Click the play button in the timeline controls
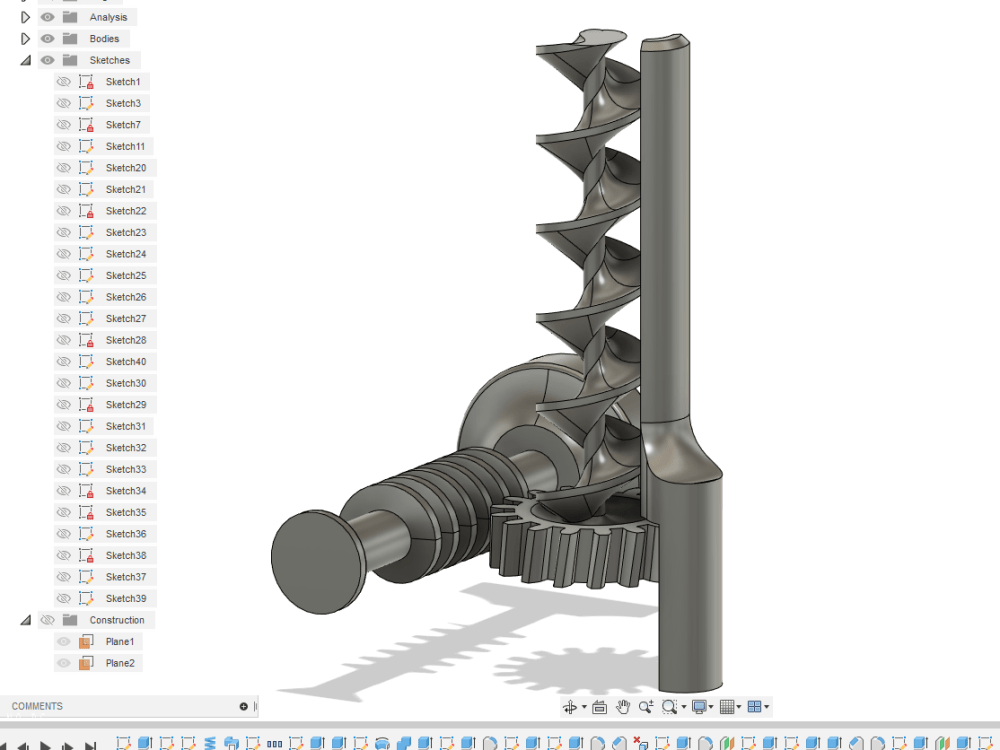This screenshot has width=1000, height=750. [x=45, y=743]
